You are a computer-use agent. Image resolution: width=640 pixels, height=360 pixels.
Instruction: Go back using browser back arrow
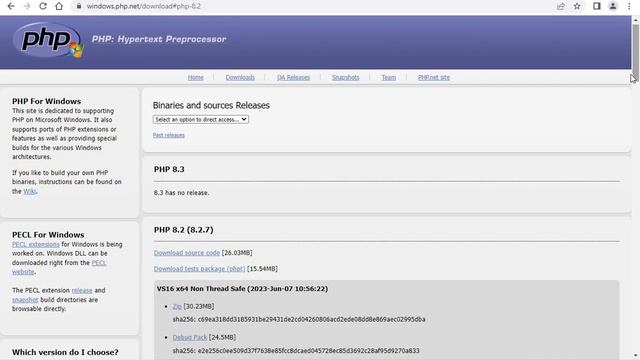click(x=11, y=6)
